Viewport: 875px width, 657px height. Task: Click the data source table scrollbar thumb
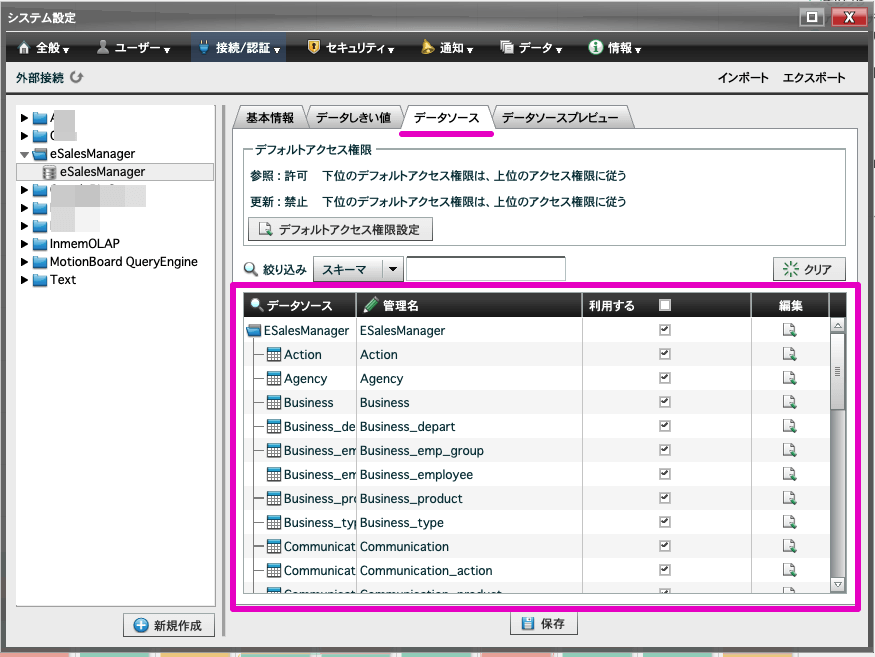[837, 371]
